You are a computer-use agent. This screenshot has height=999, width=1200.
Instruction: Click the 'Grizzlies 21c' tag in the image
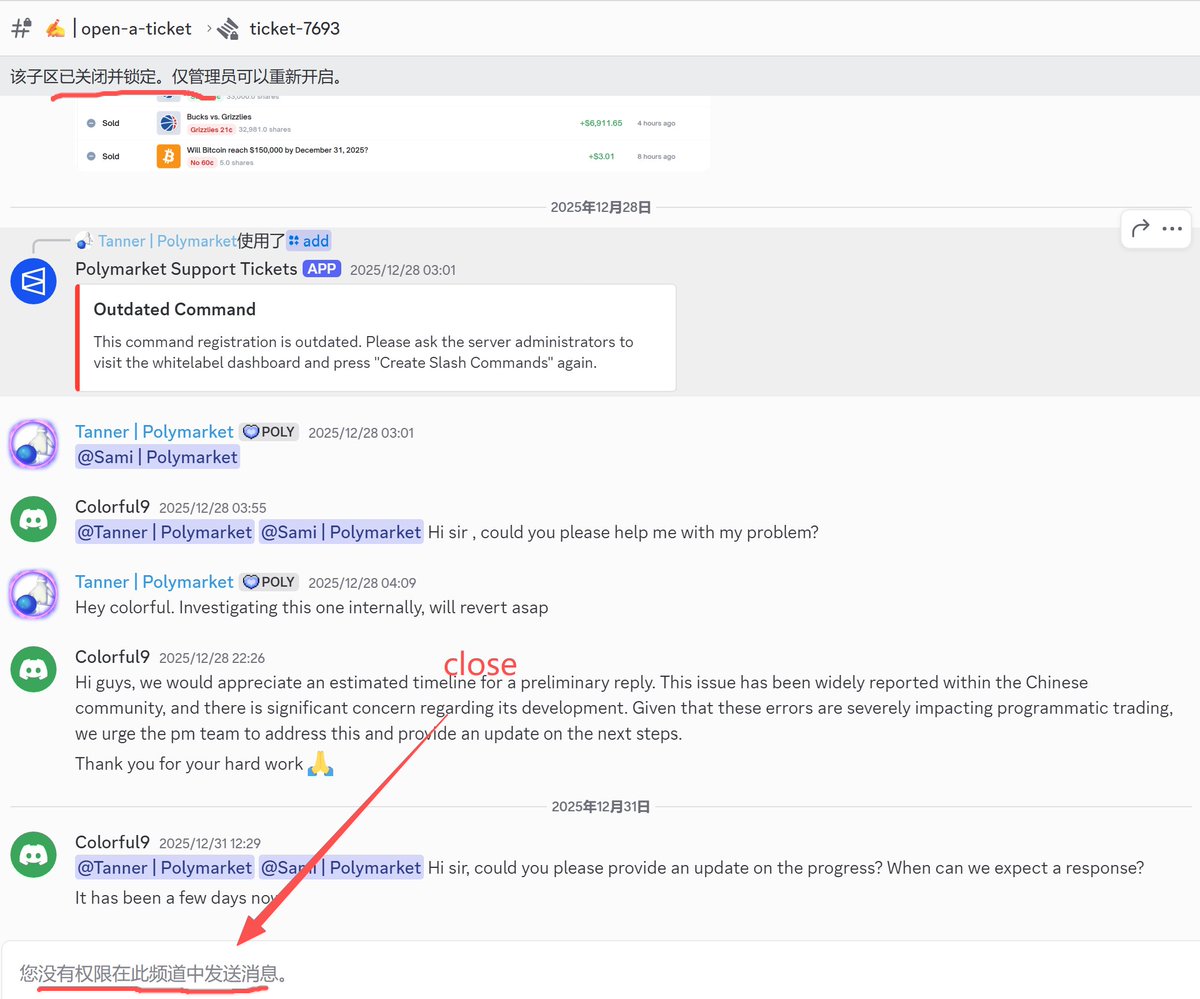(x=211, y=130)
